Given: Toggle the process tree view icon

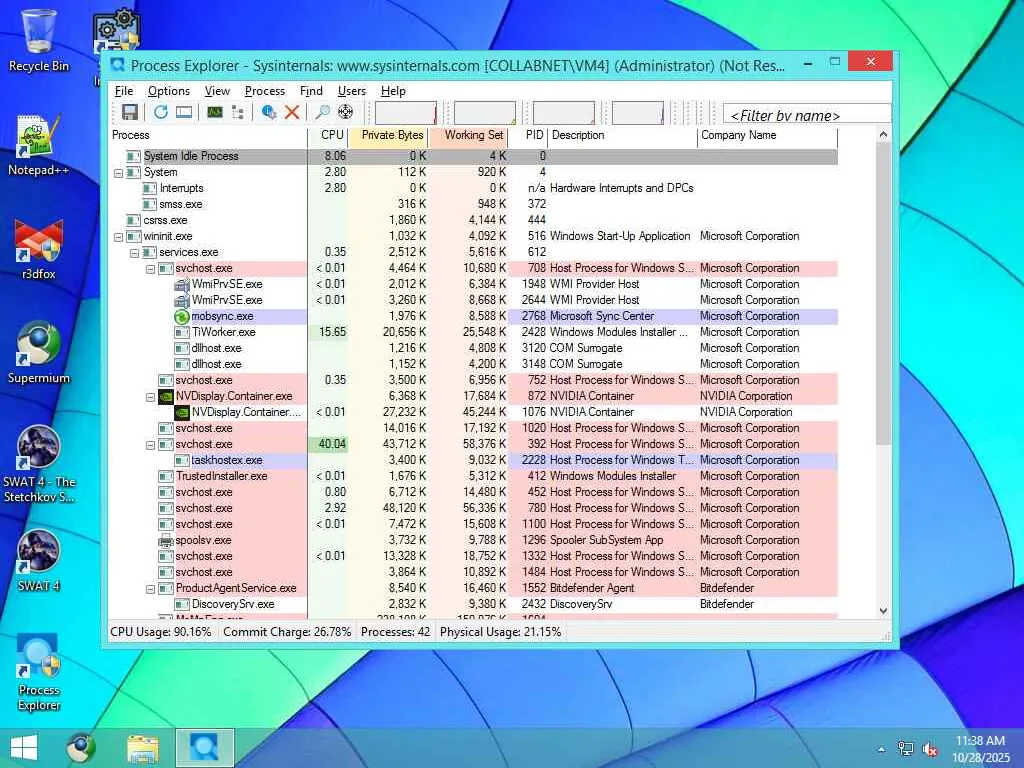Looking at the screenshot, I should point(238,112).
